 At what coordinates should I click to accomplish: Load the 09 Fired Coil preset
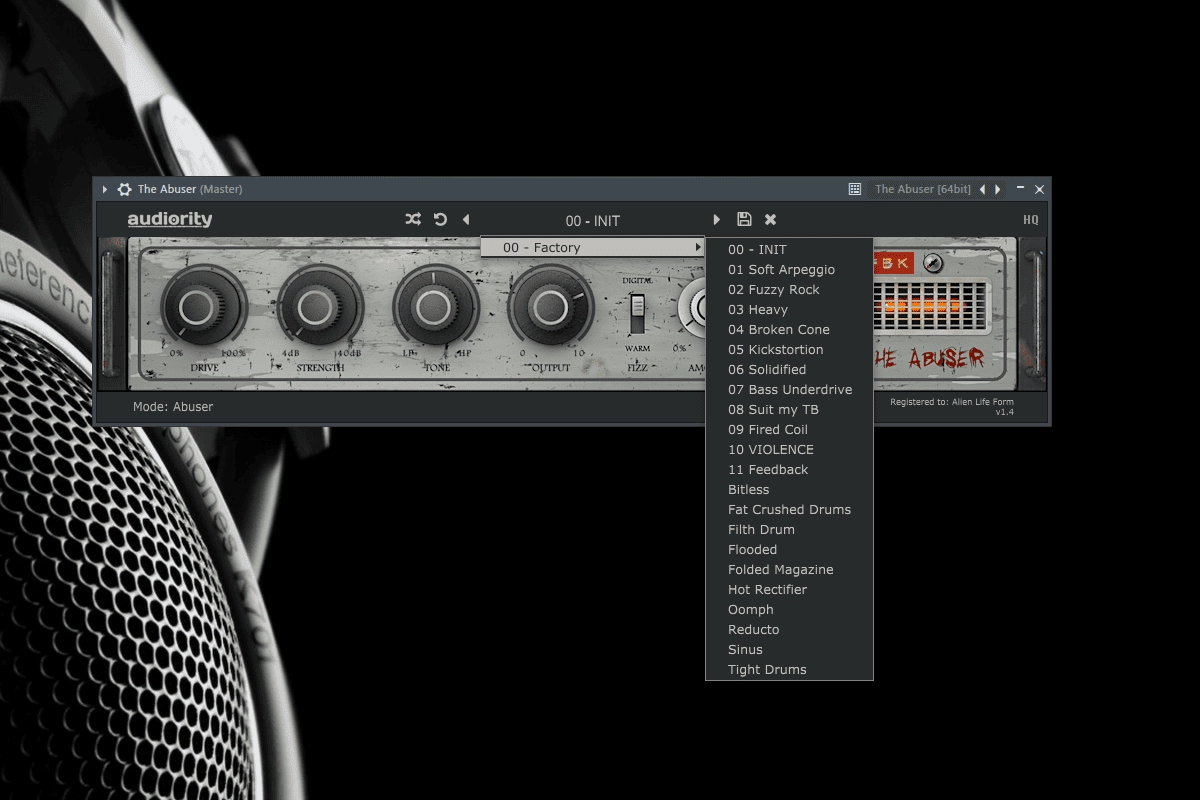point(789,429)
